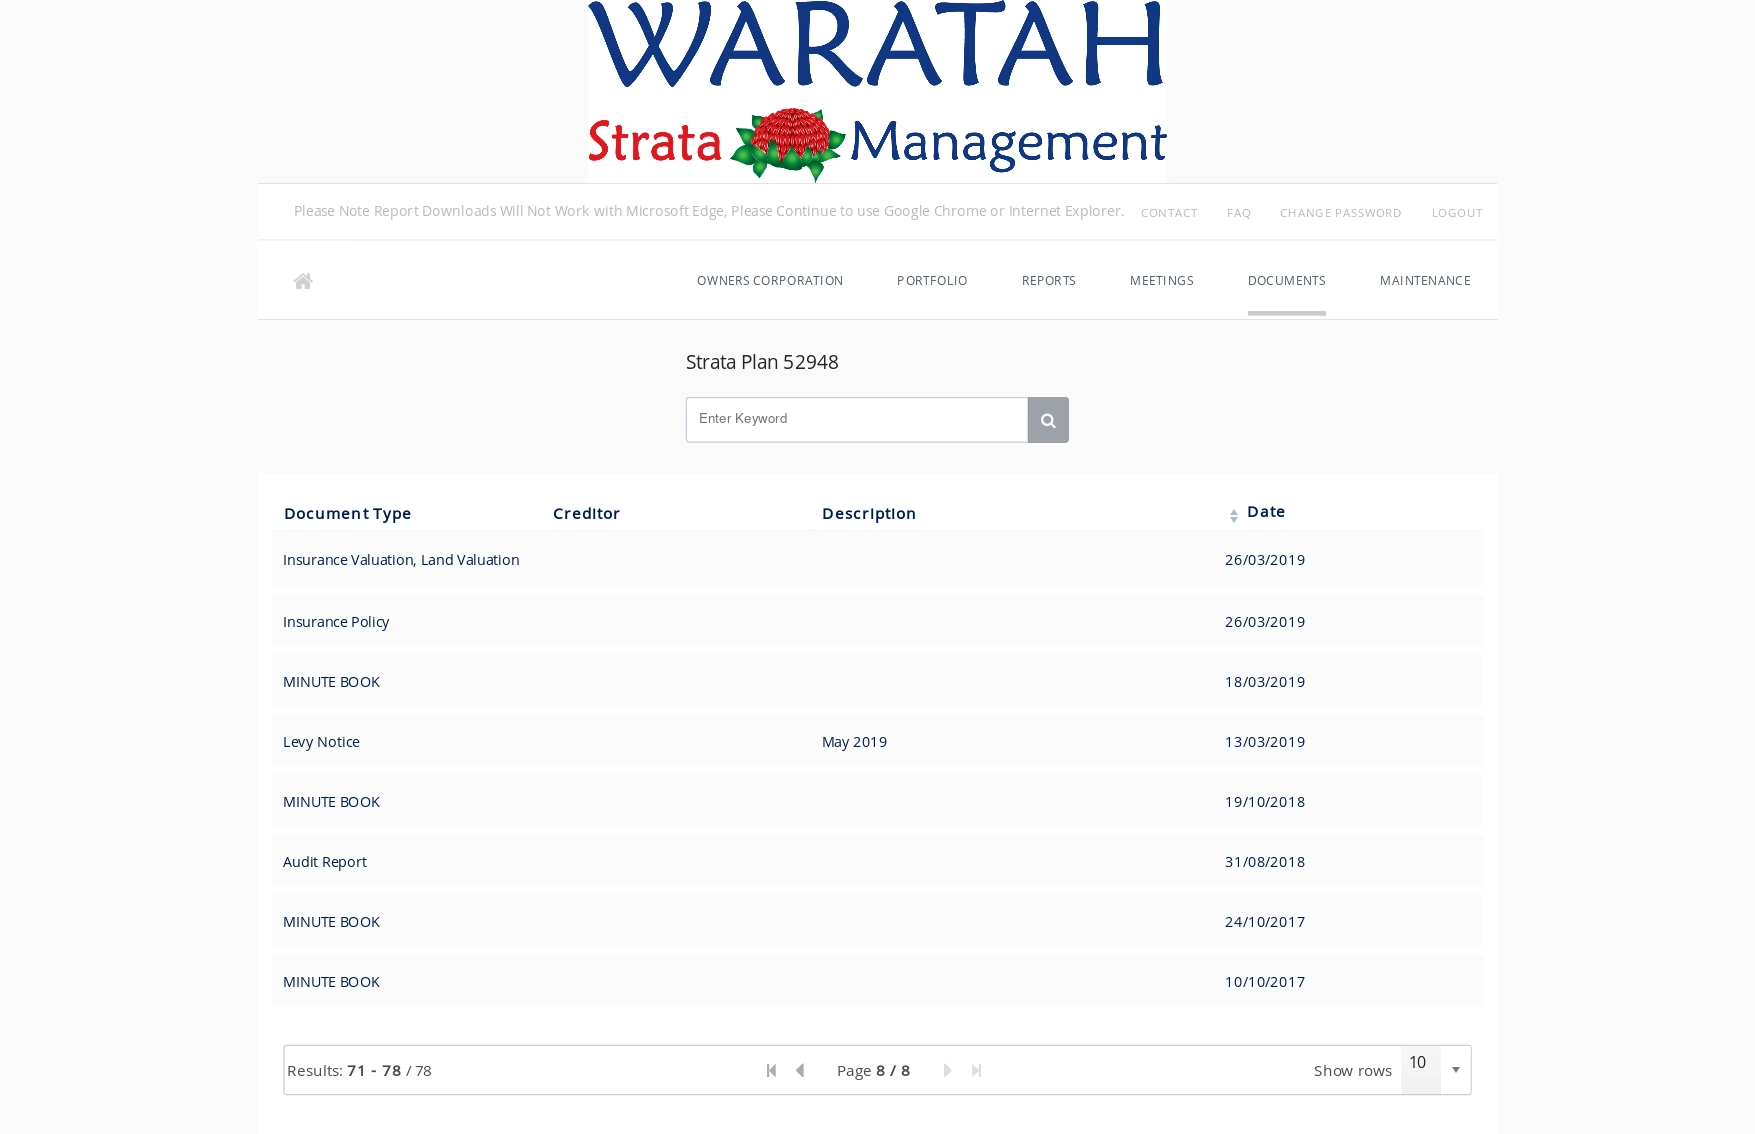
Task: Sort by Document Type column header
Action: click(348, 513)
